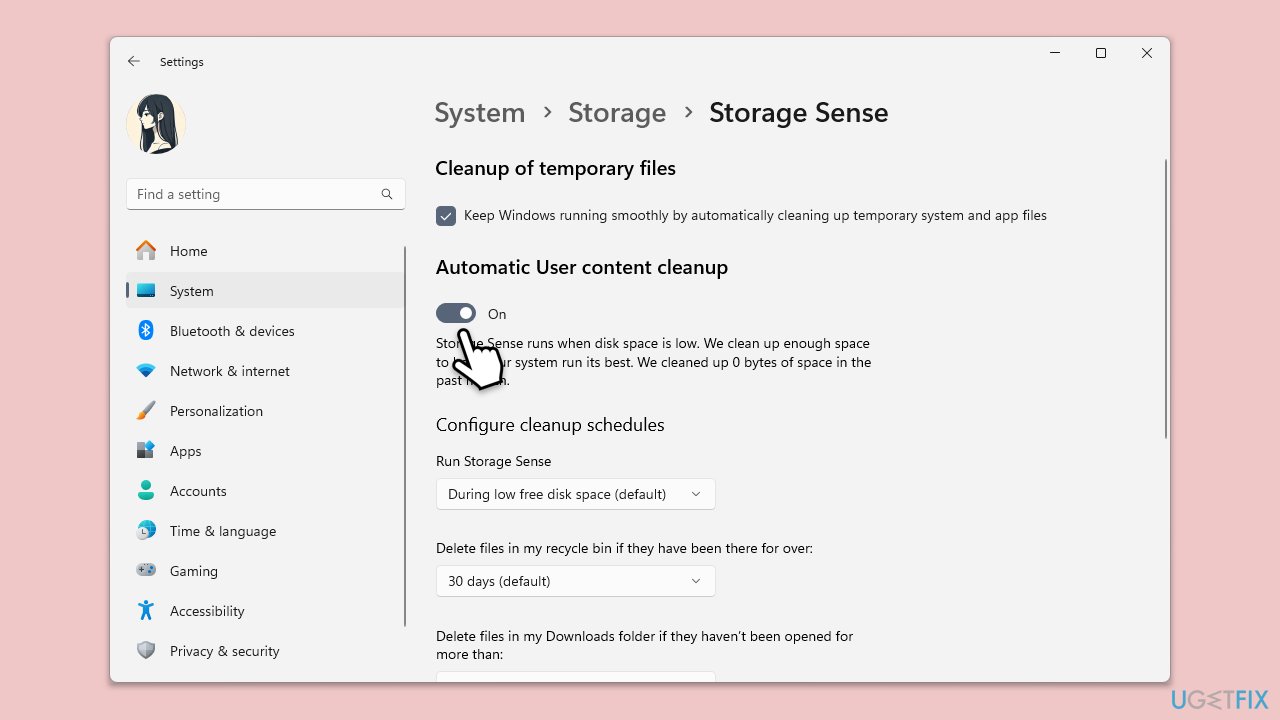Viewport: 1280px width, 720px height.
Task: Open the Accounts person icon
Action: click(146, 491)
